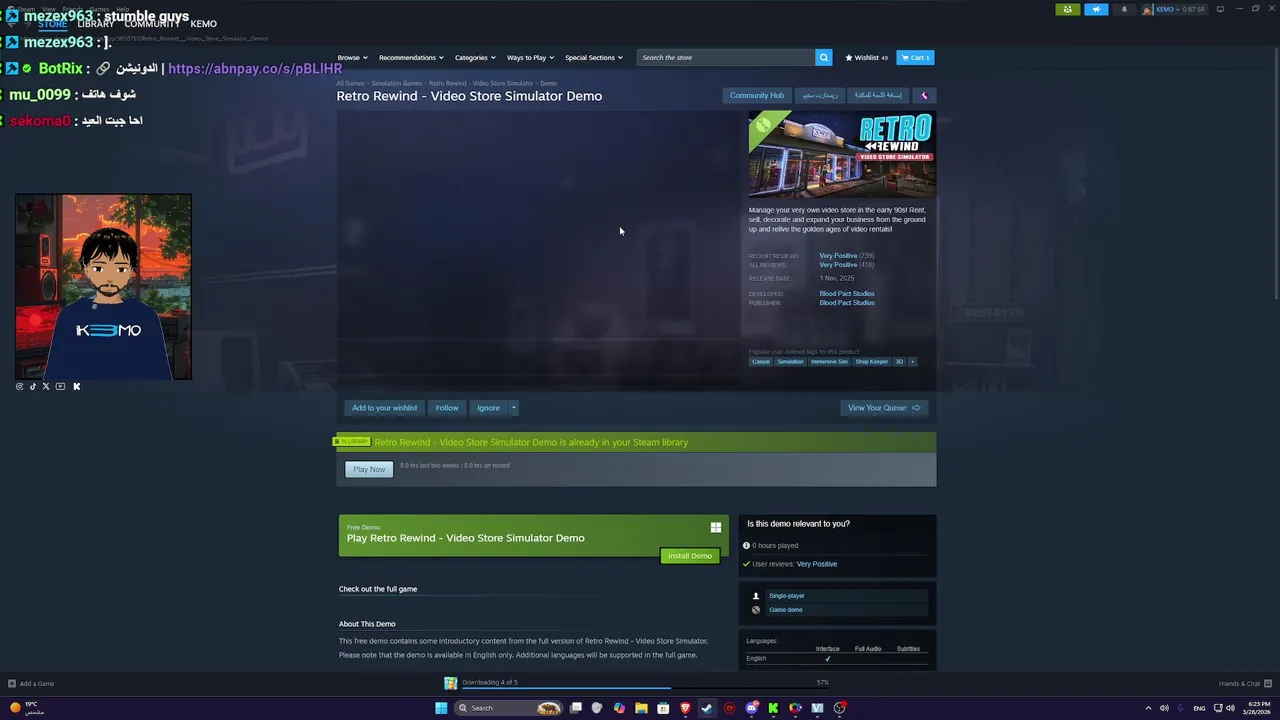Click the Single-player feature icon
This screenshot has width=1280, height=720.
click(x=756, y=596)
